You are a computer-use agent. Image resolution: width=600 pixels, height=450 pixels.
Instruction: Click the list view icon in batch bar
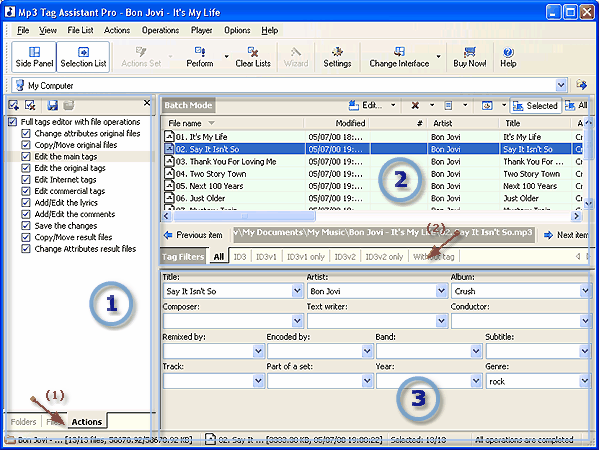click(x=448, y=105)
